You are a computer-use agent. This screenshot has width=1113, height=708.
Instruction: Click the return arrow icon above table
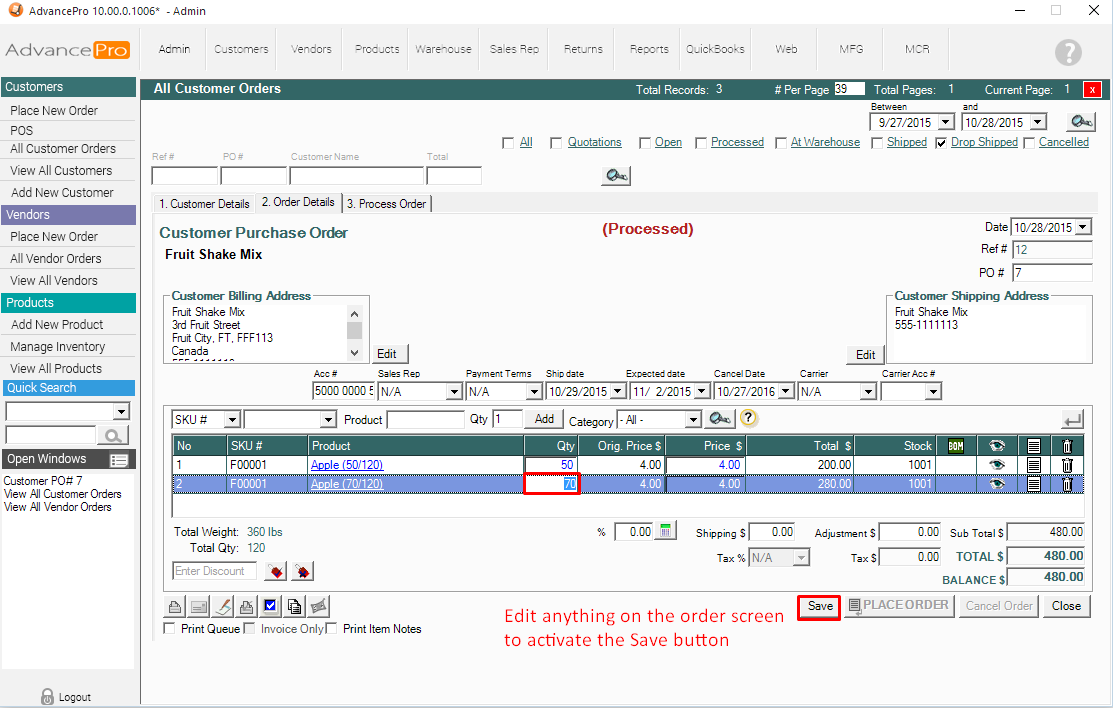coord(1072,420)
